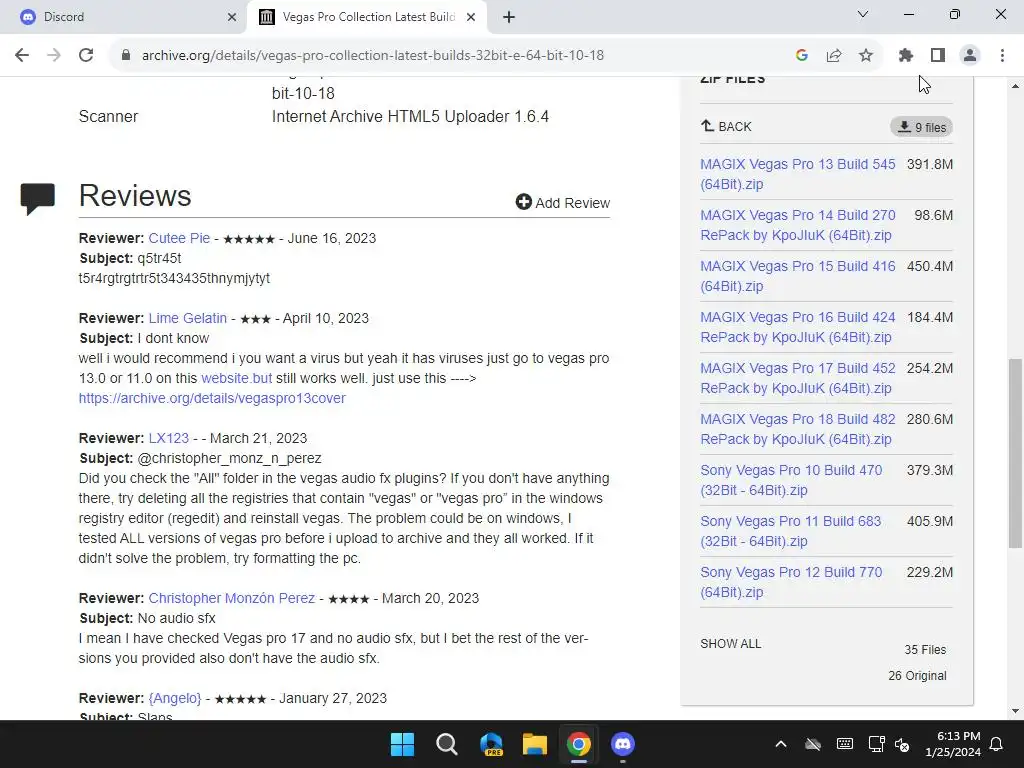Open Christopher Monzón Perez's profile

pos(231,598)
